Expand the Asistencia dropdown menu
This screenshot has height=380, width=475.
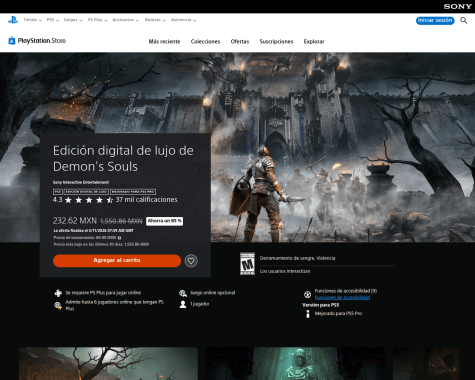pyautogui.click(x=183, y=20)
